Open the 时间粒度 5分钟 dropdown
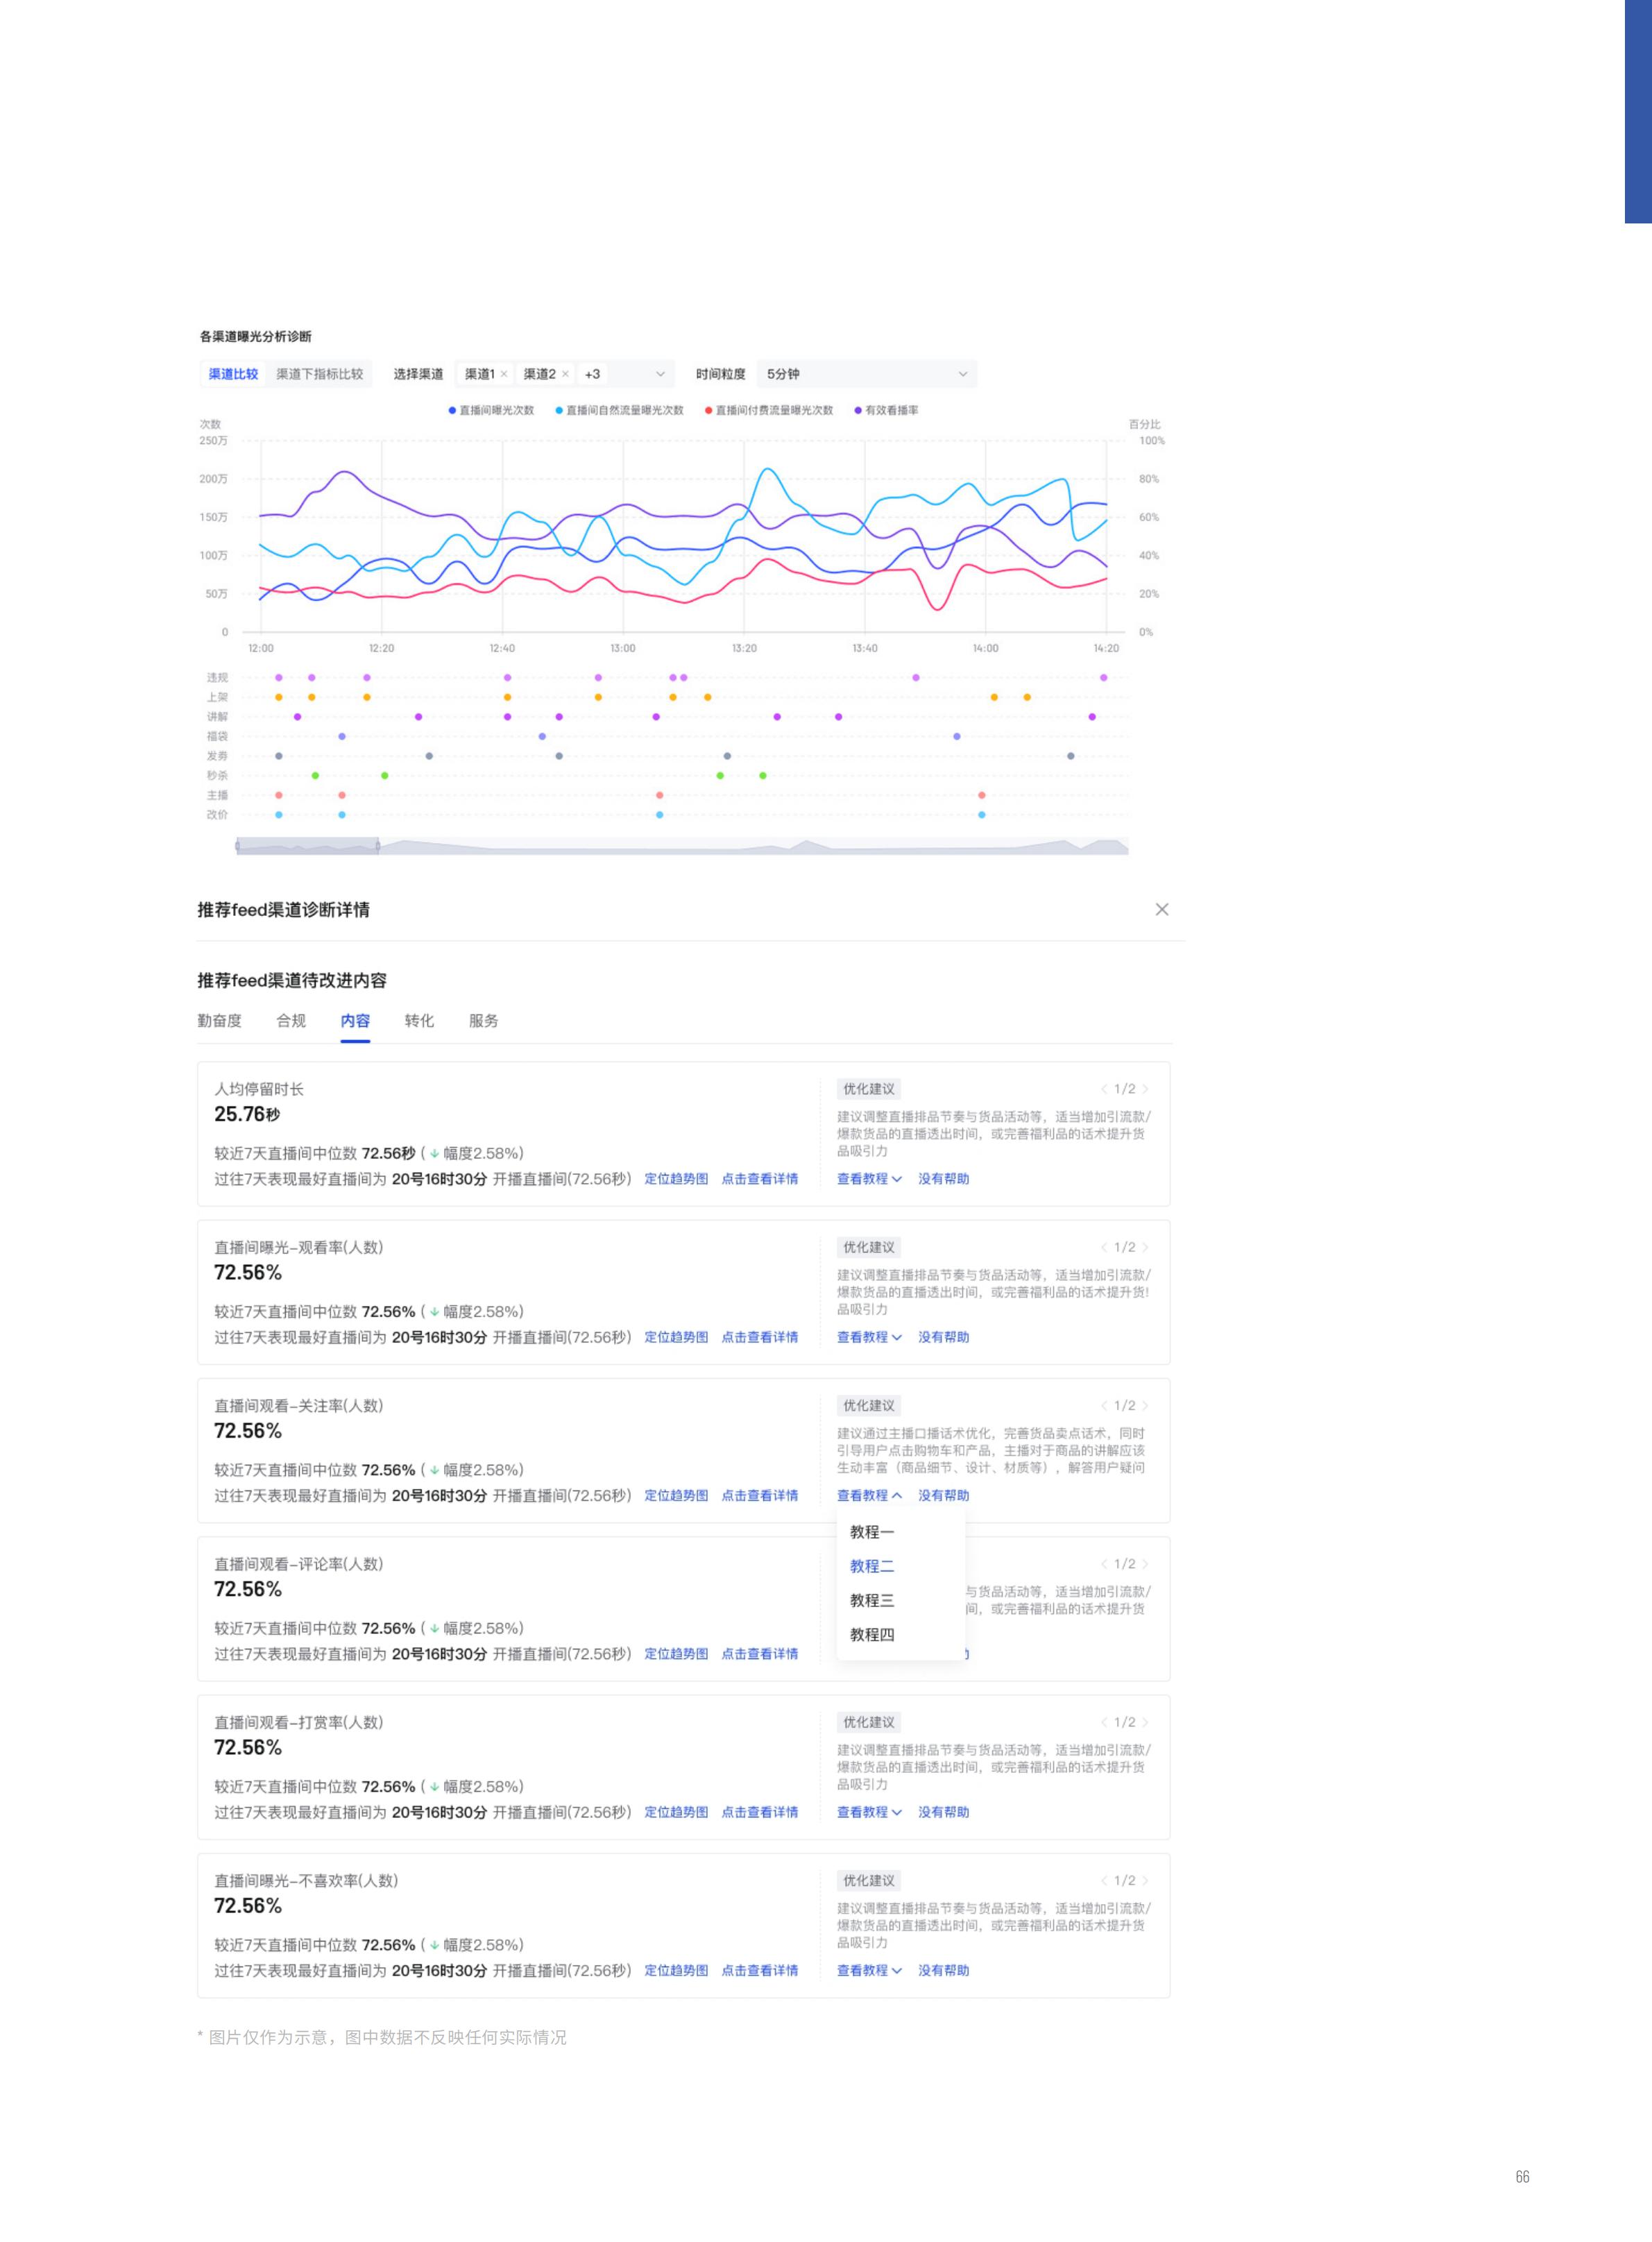The height and width of the screenshot is (2242, 1652). [x=866, y=374]
